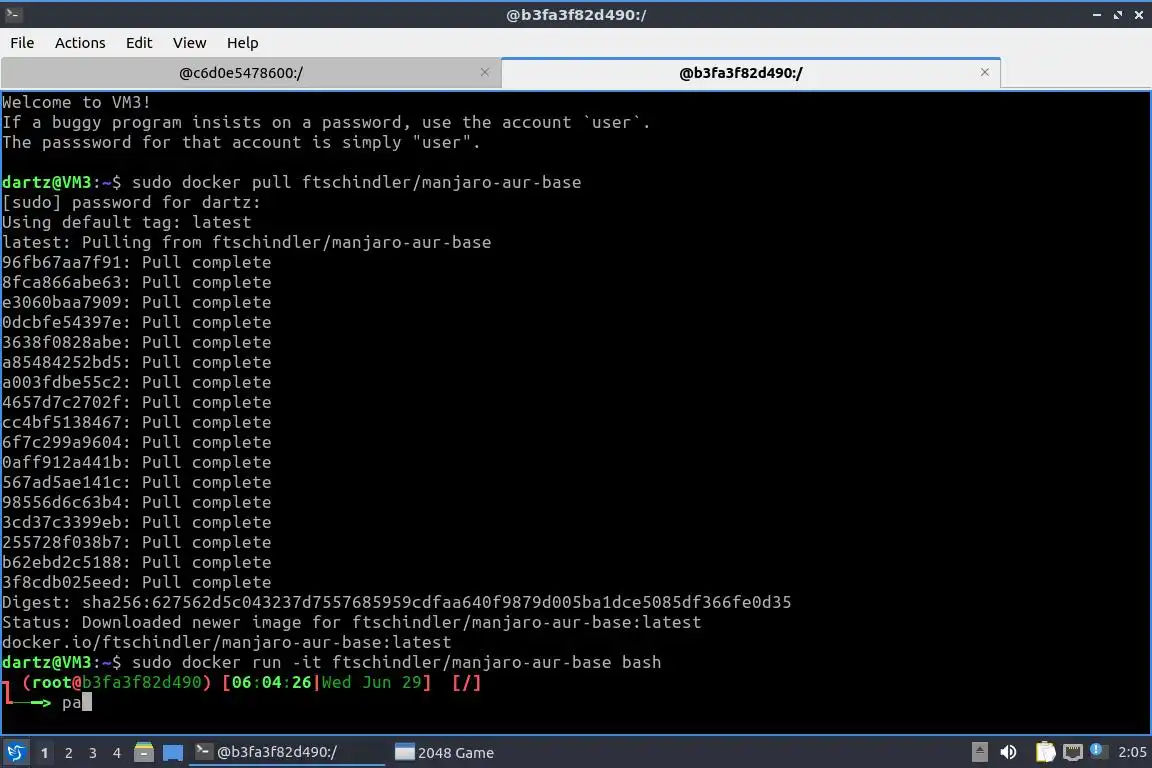Image resolution: width=1152 pixels, height=768 pixels.
Task: Click the root@b3fa3f82d490 prompt text
Action: pos(117,682)
